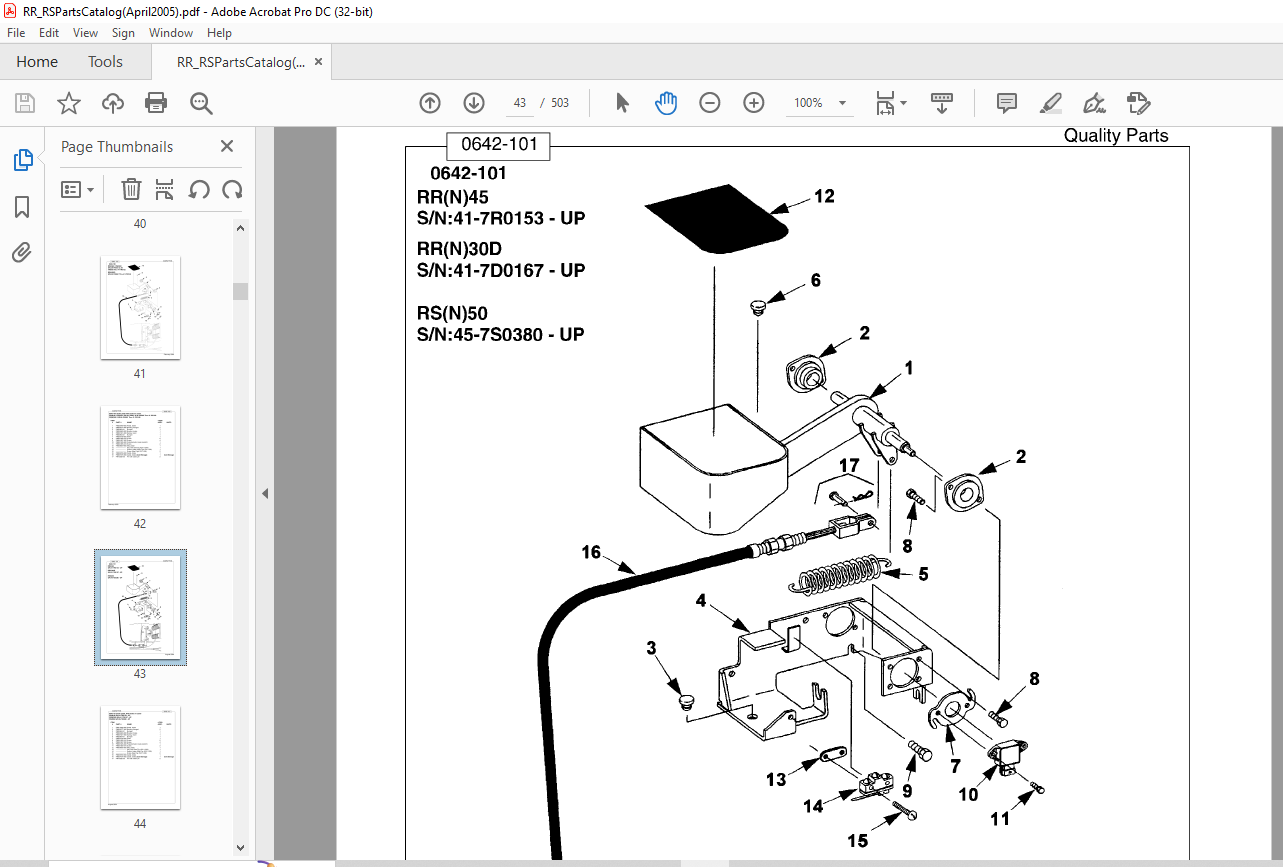Image resolution: width=1283 pixels, height=867 pixels.
Task: Click the page number input field
Action: pyautogui.click(x=519, y=103)
